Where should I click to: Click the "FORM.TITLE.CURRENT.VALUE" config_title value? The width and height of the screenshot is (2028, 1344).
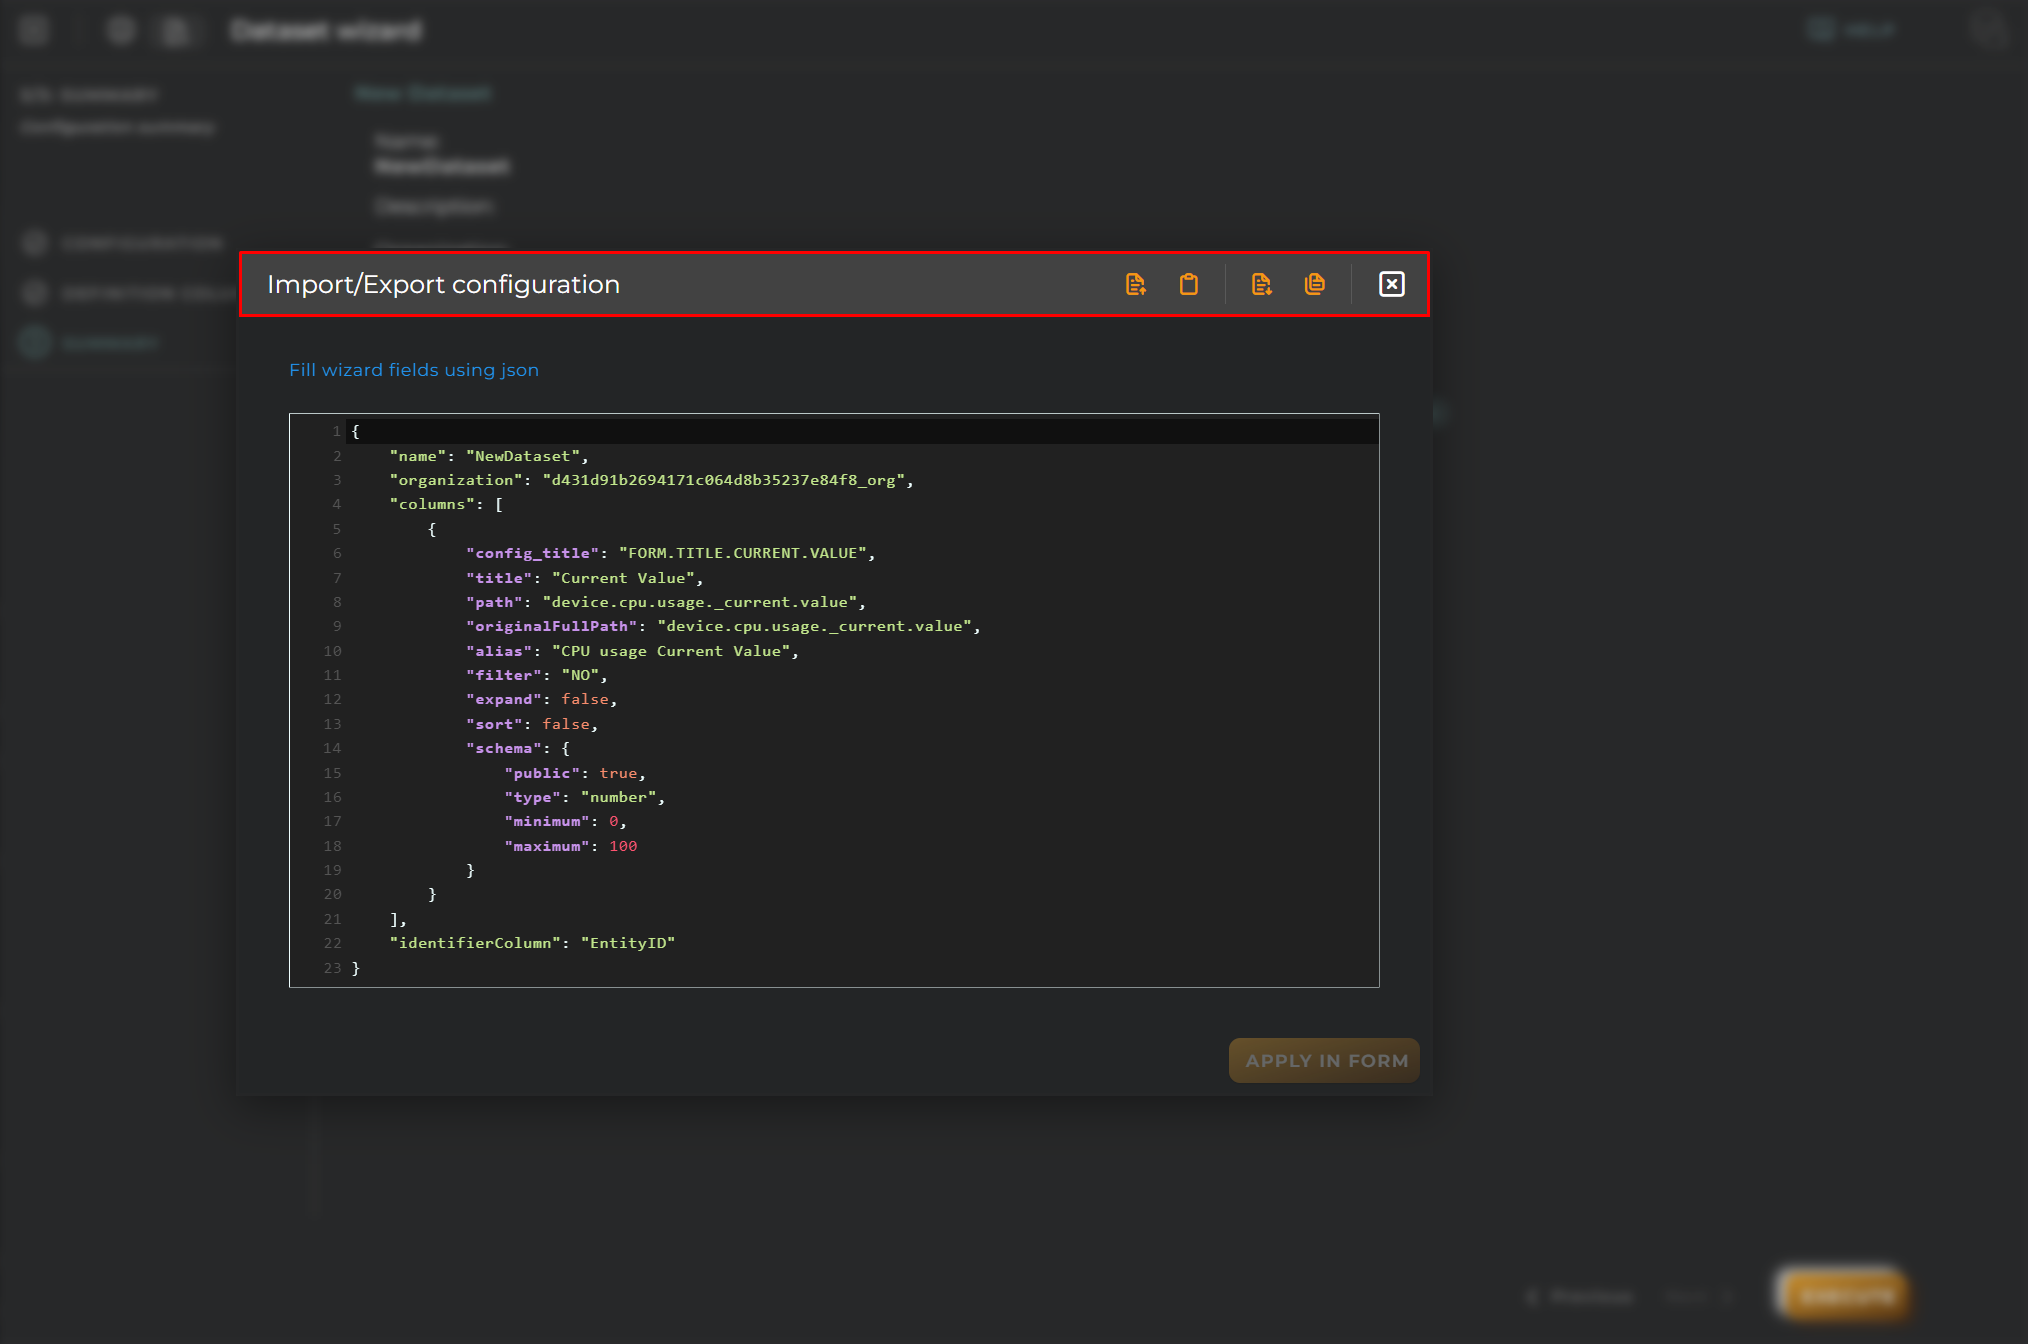coord(742,553)
